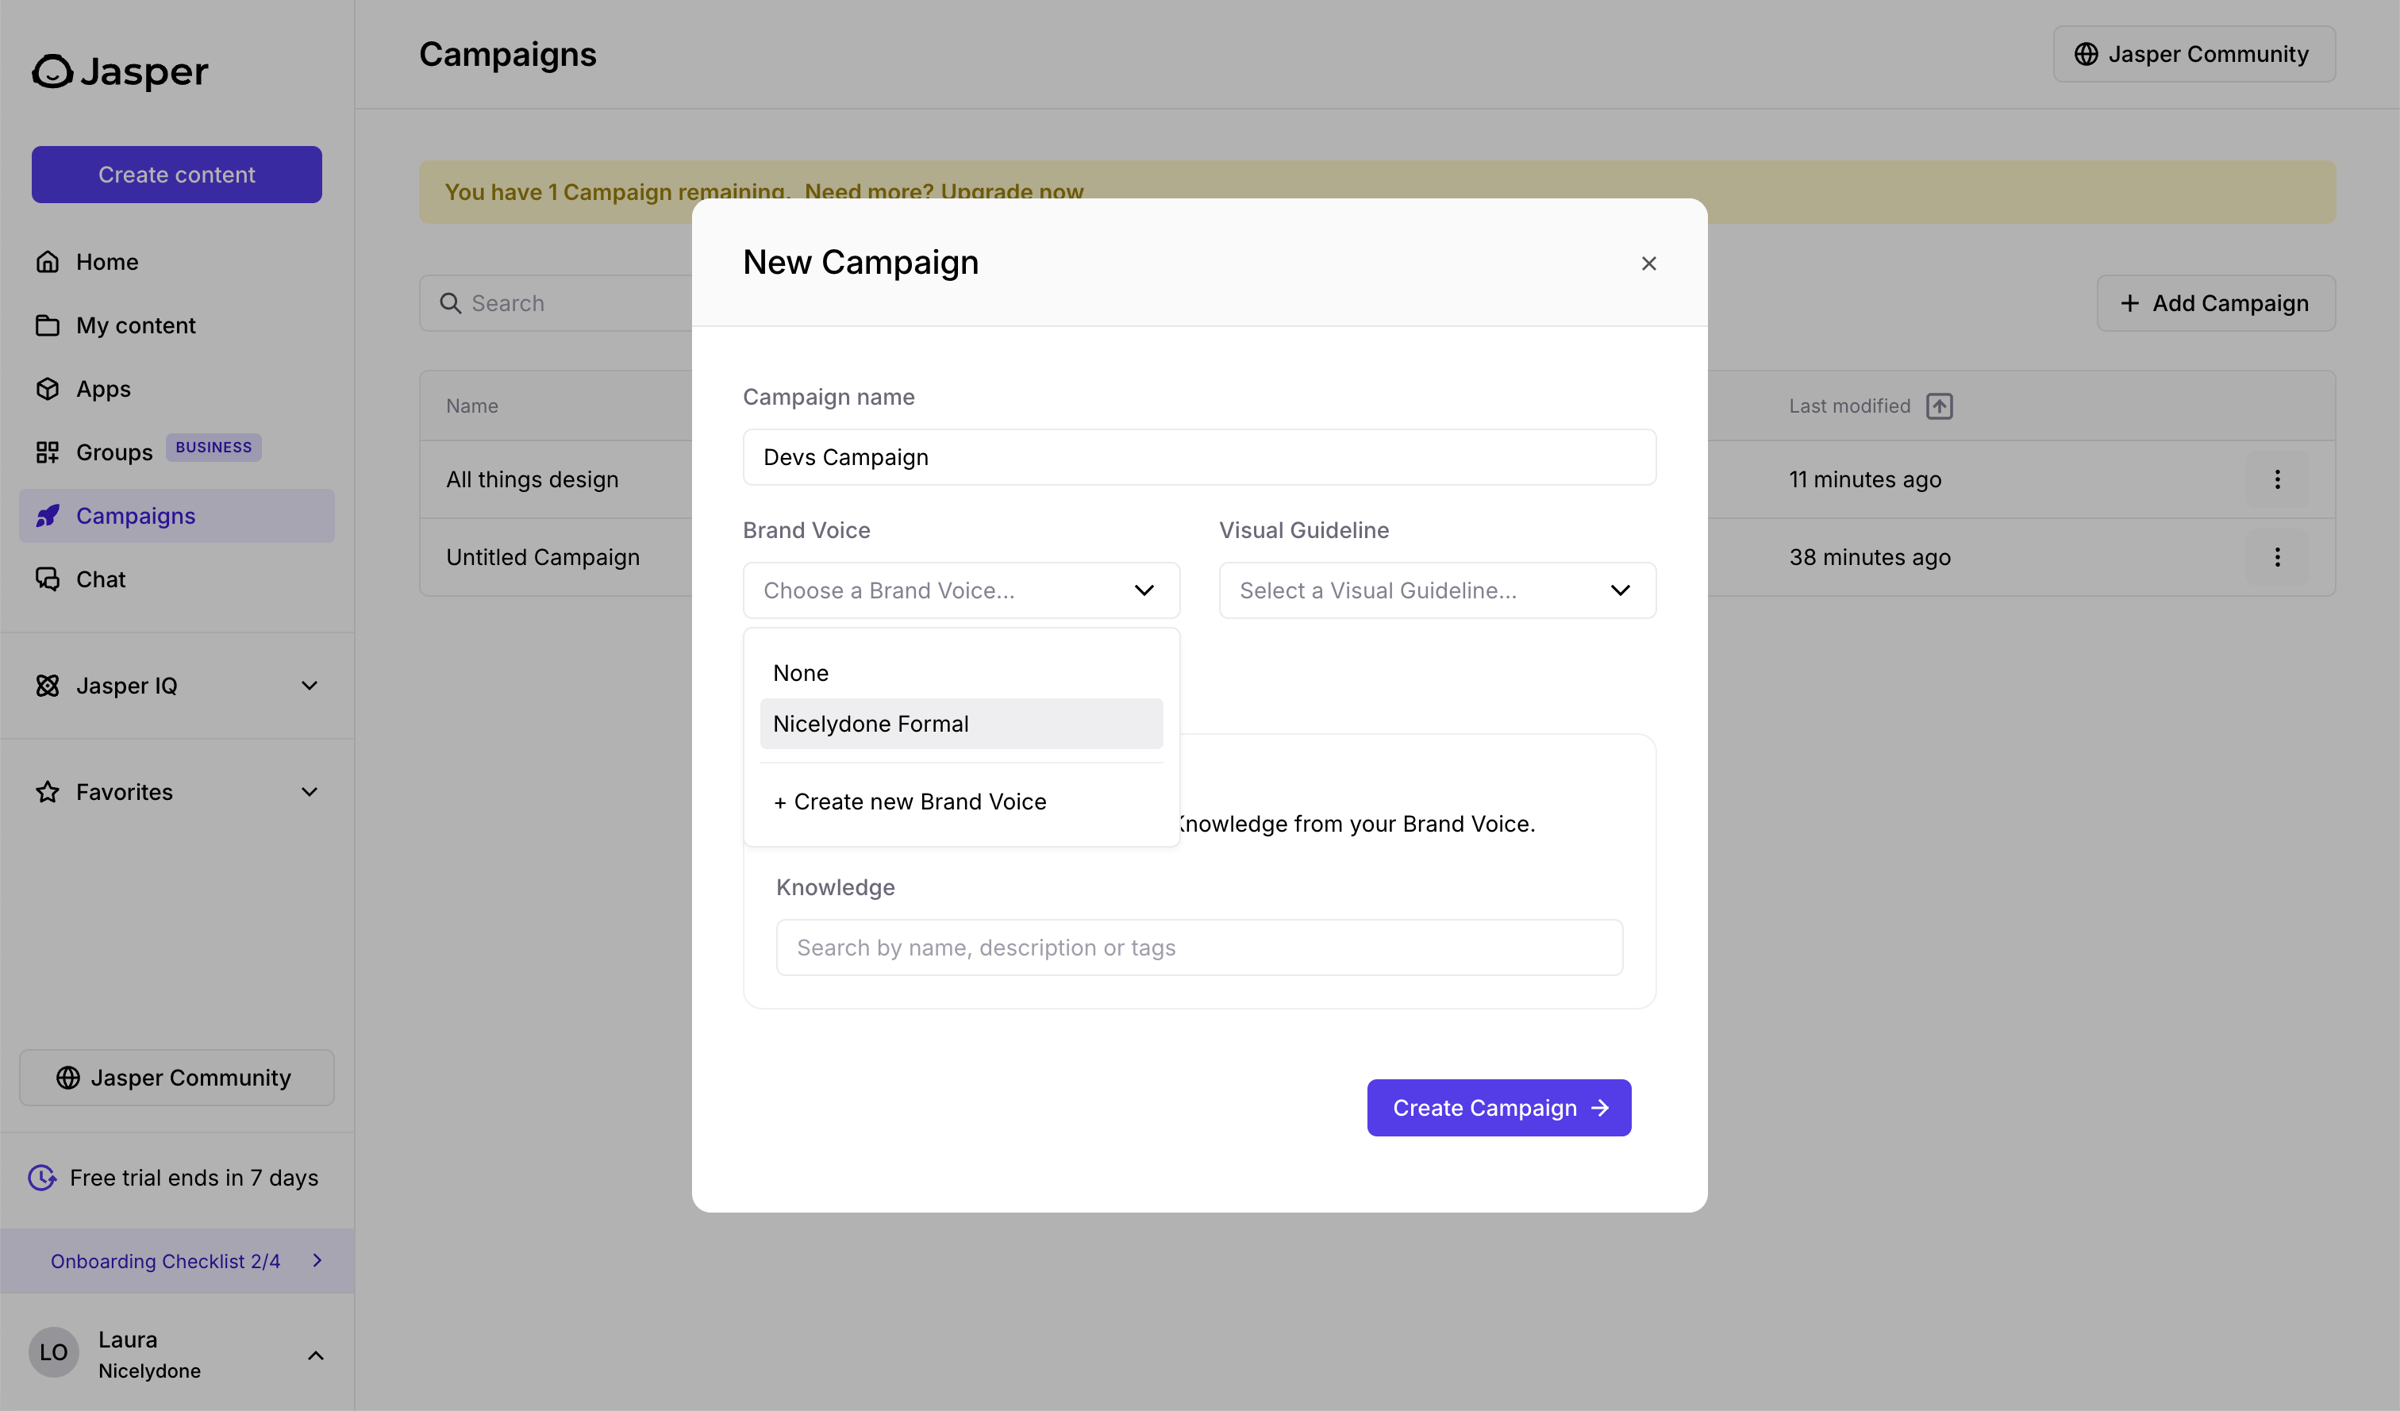Click the Campaigns rocket icon
The image size is (2400, 1411).
[47, 516]
